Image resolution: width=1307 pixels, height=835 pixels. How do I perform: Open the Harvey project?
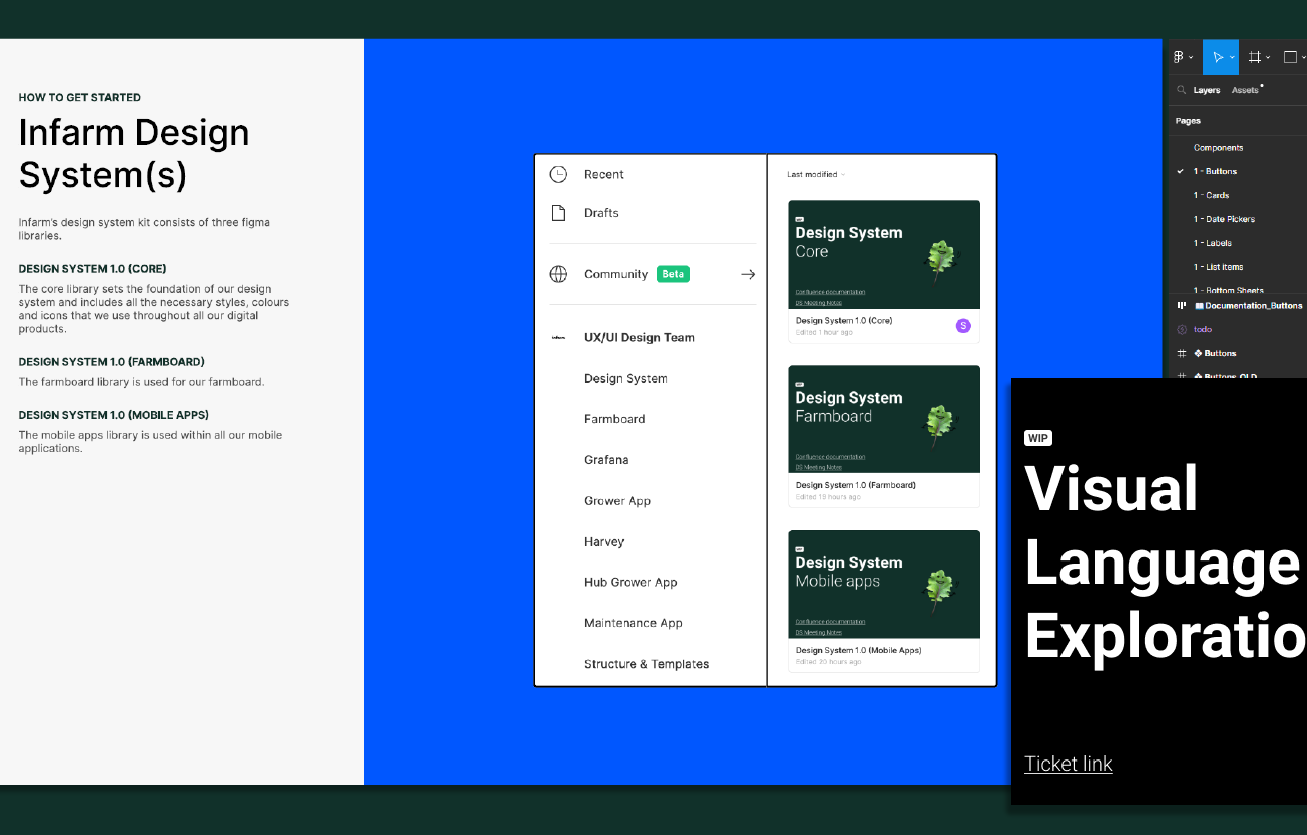[x=604, y=542]
